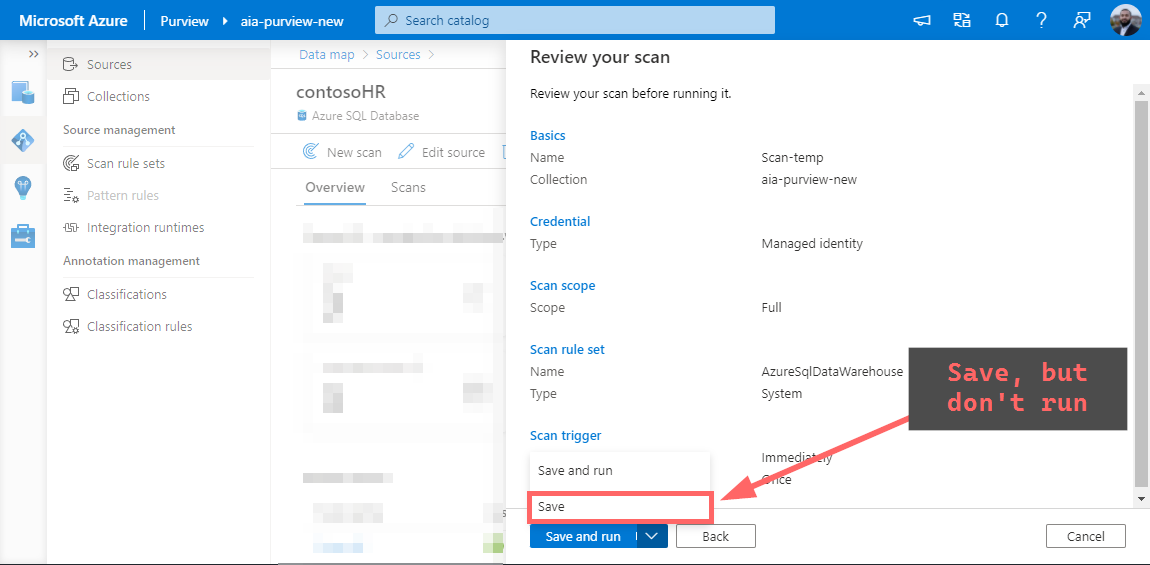Screen dimensions: 1150x565
Task: Click the Classifications icon
Action: click(x=71, y=294)
